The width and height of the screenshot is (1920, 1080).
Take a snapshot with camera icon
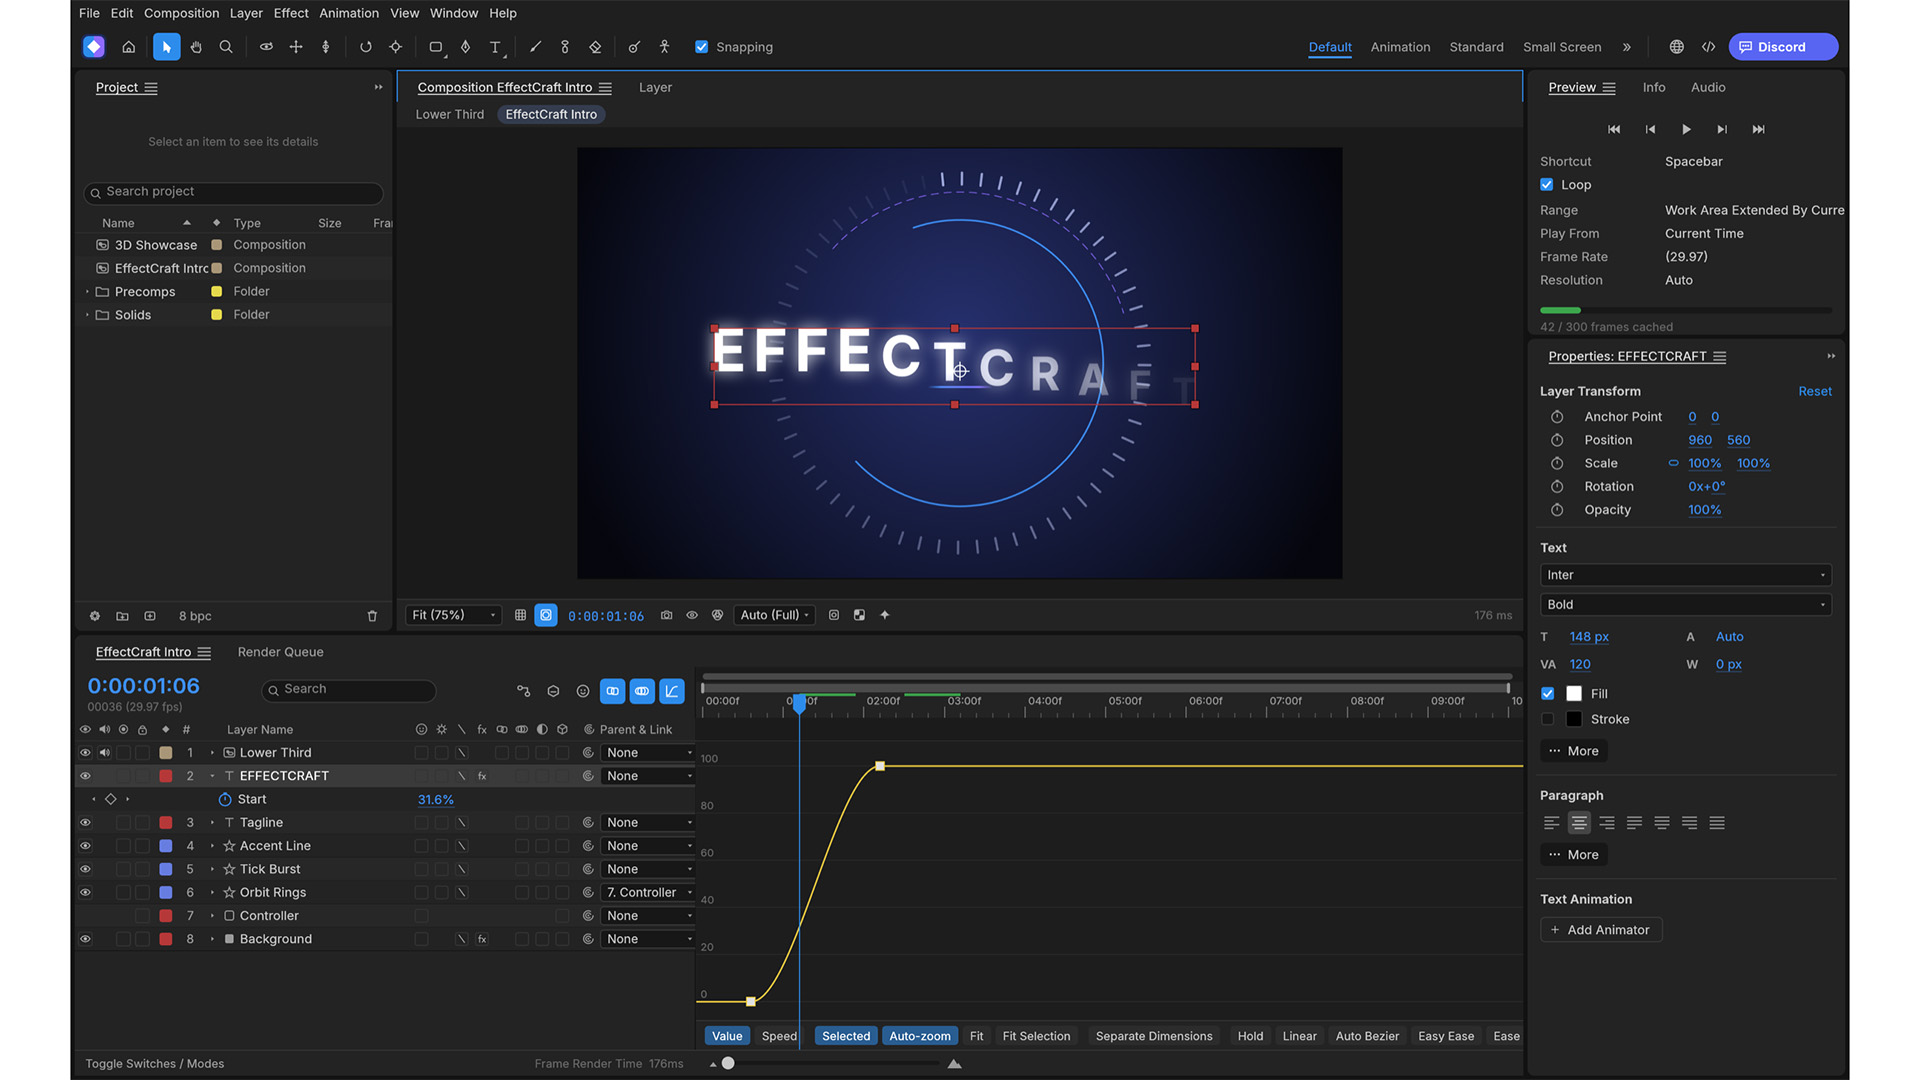[x=666, y=615]
